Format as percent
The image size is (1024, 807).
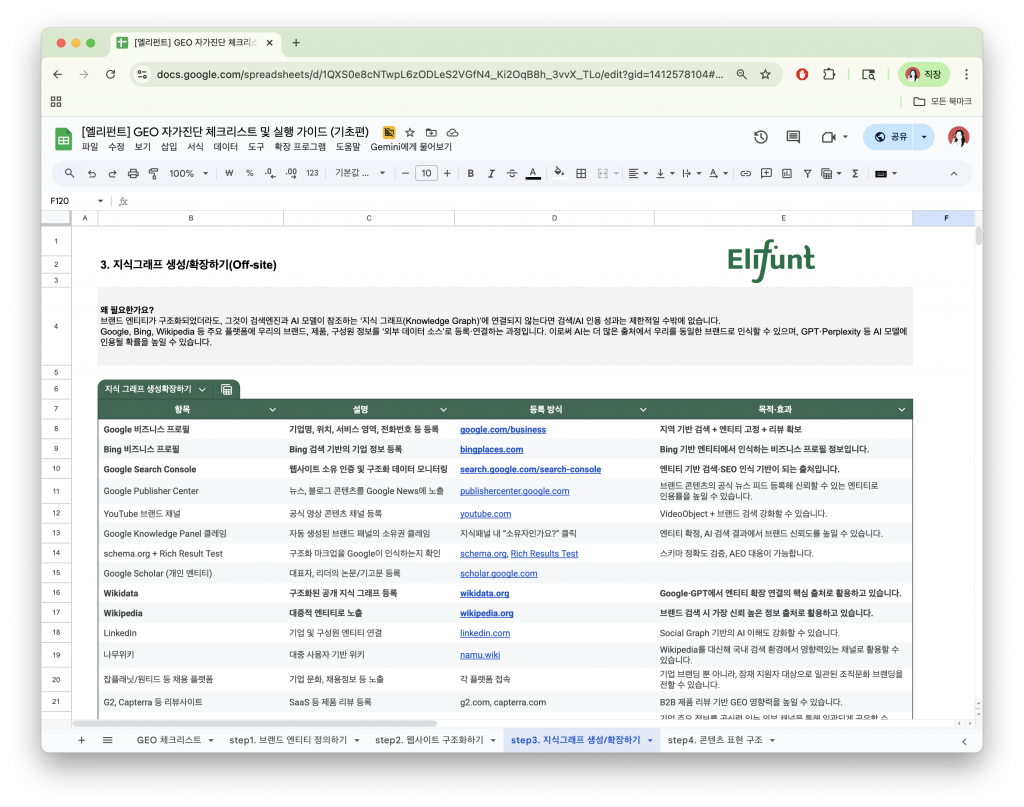pyautogui.click(x=249, y=174)
